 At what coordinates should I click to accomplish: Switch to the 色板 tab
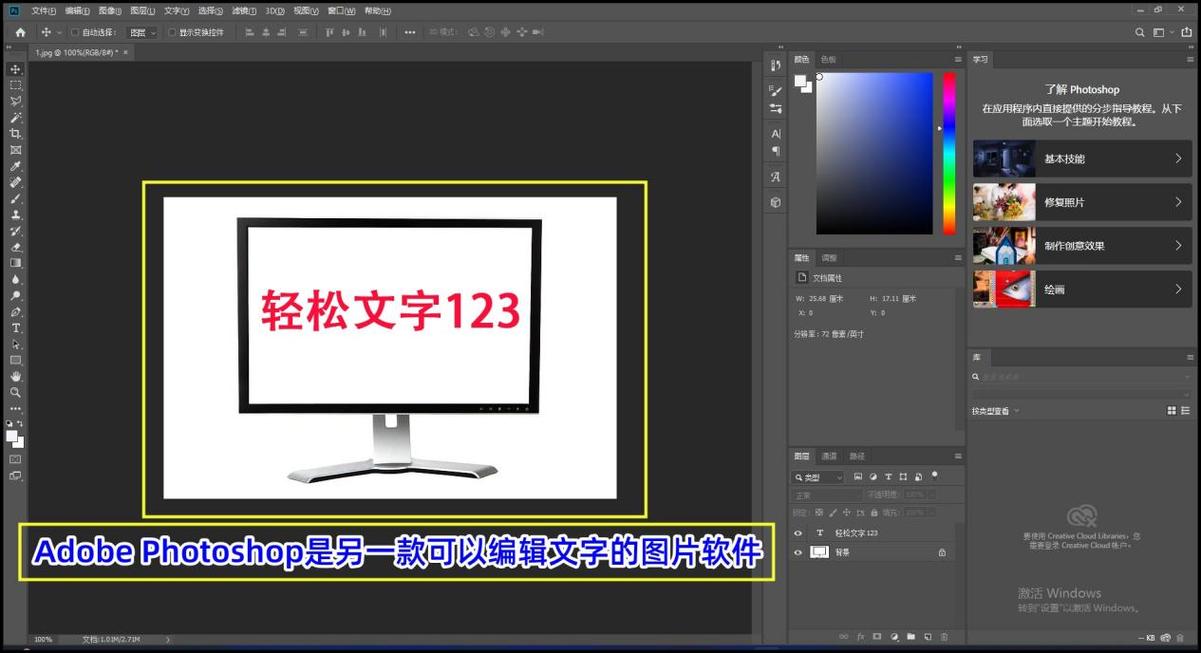828,59
